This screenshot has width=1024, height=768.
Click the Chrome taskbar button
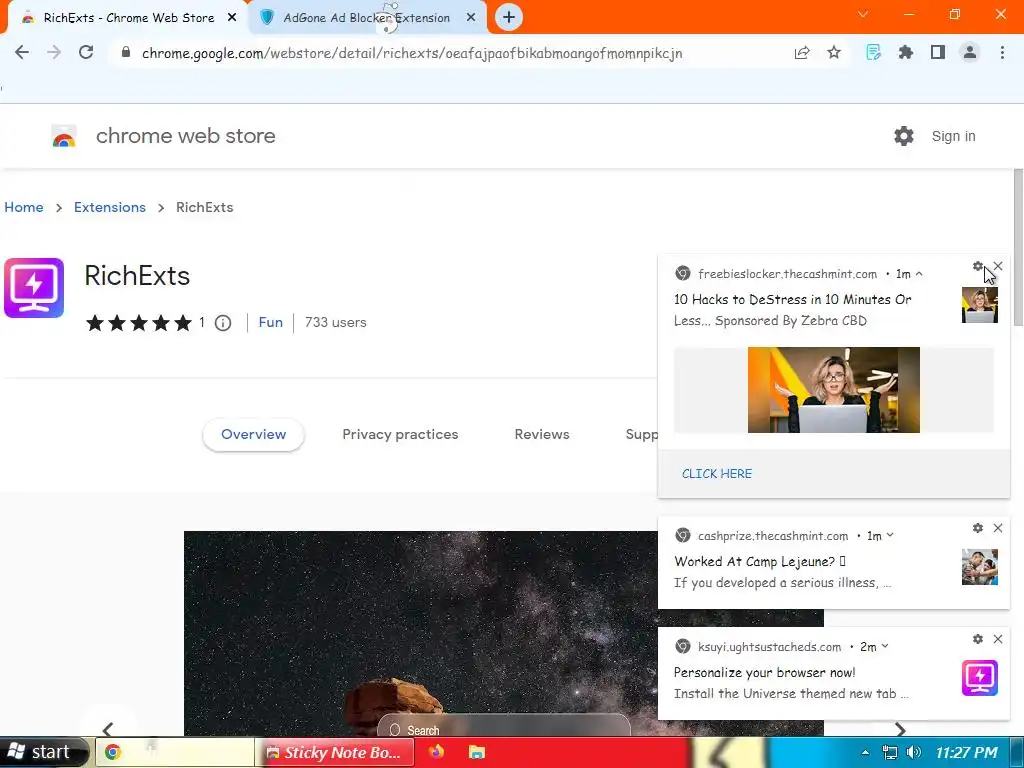point(174,752)
